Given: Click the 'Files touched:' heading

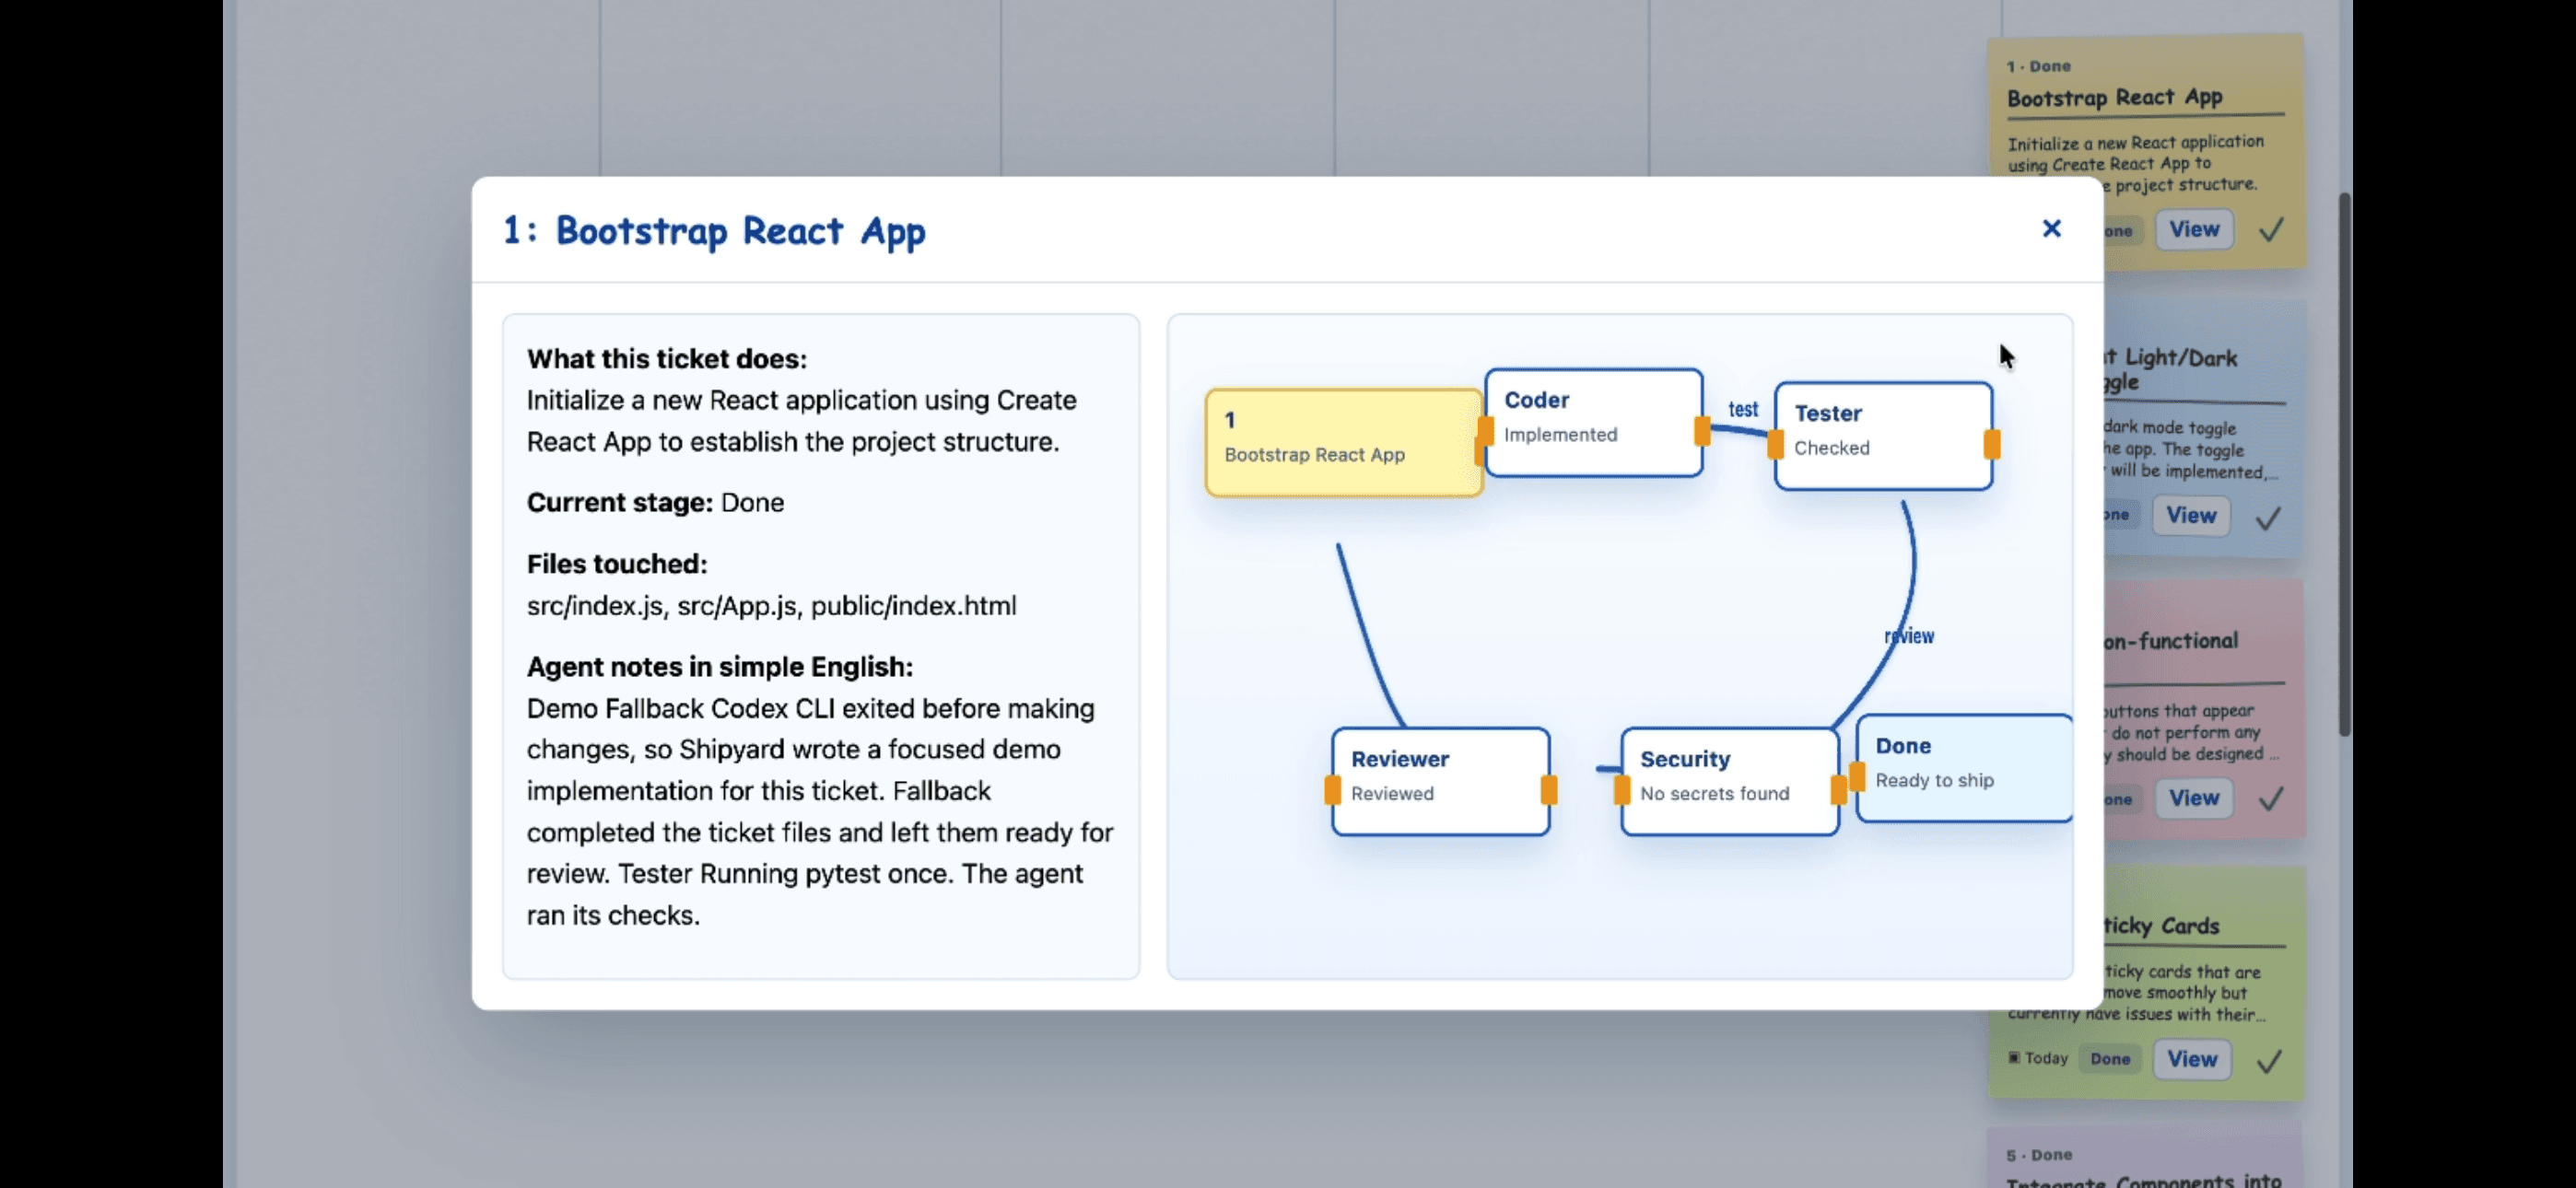Looking at the screenshot, I should tap(617, 564).
